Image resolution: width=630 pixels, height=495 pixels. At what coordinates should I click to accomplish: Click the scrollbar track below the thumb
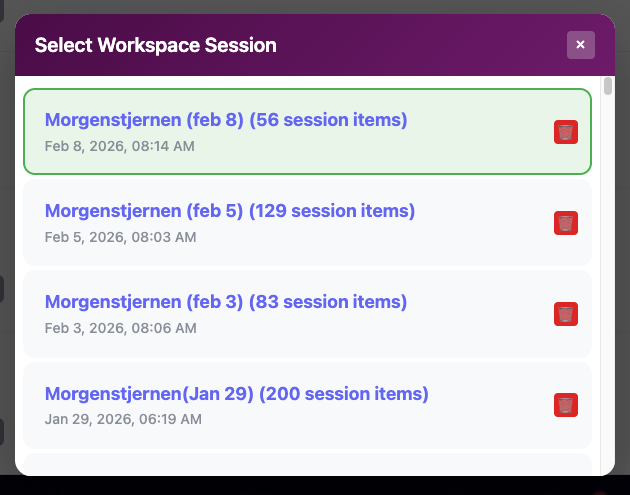[x=608, y=300]
